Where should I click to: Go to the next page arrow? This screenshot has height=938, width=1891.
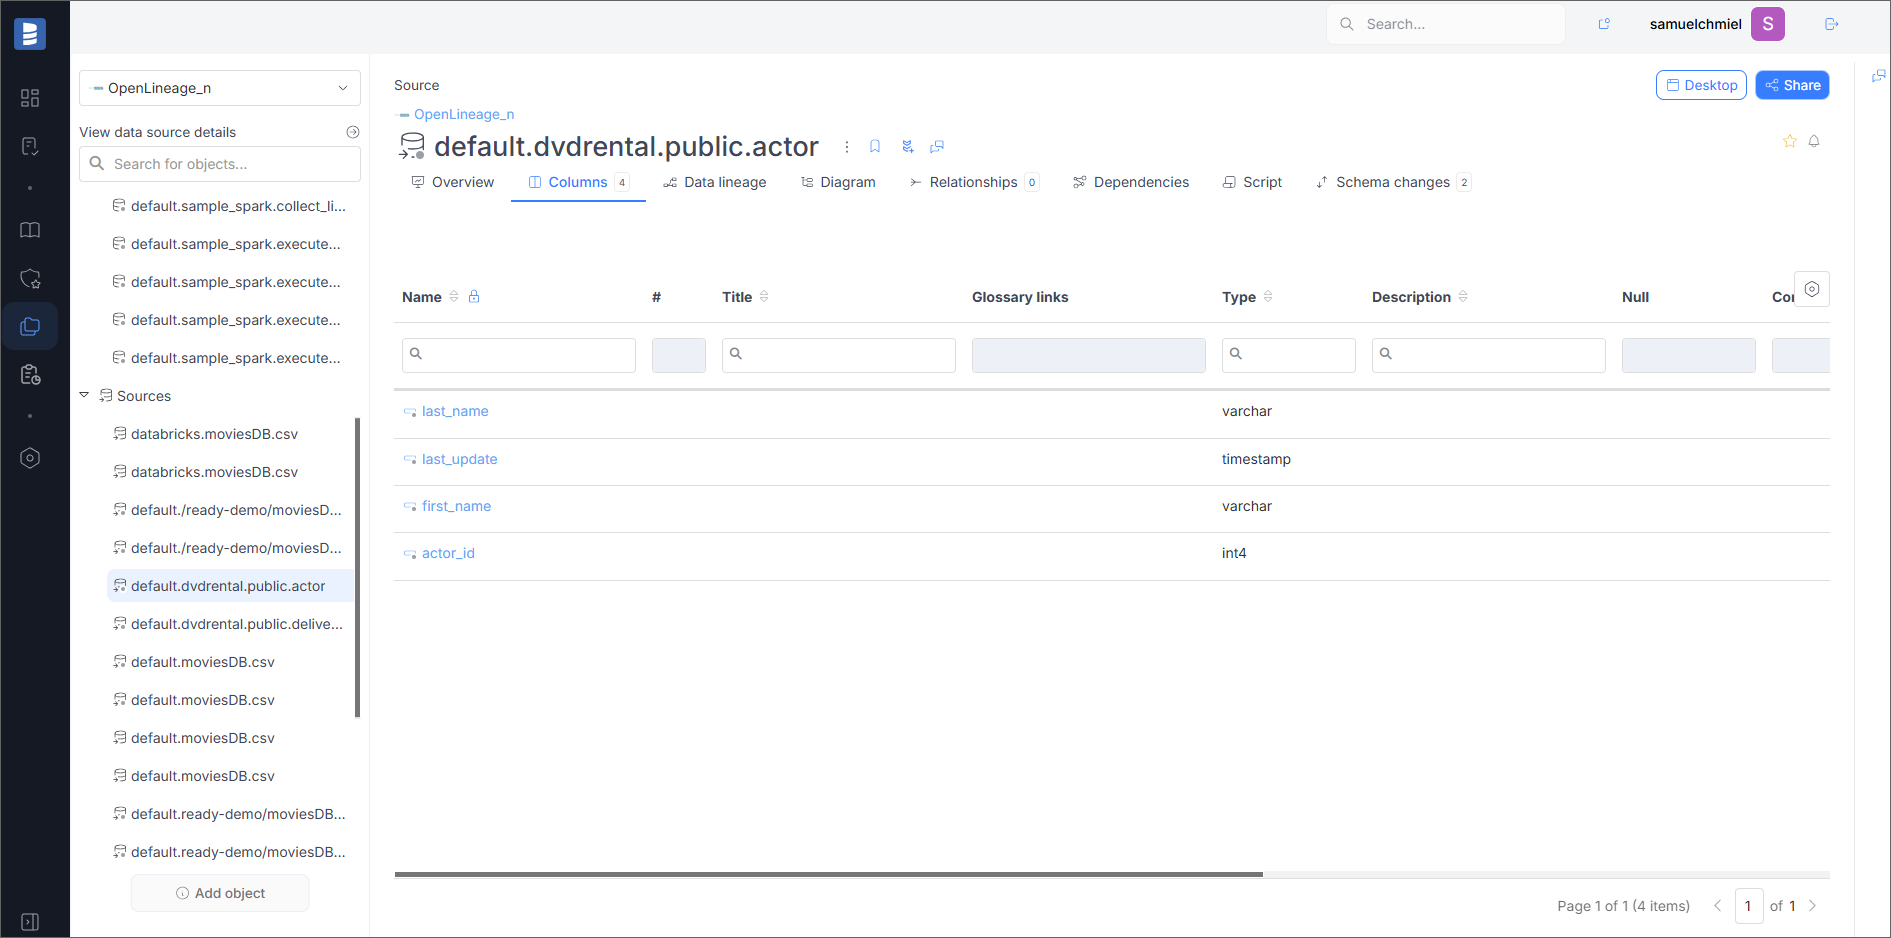(x=1812, y=906)
